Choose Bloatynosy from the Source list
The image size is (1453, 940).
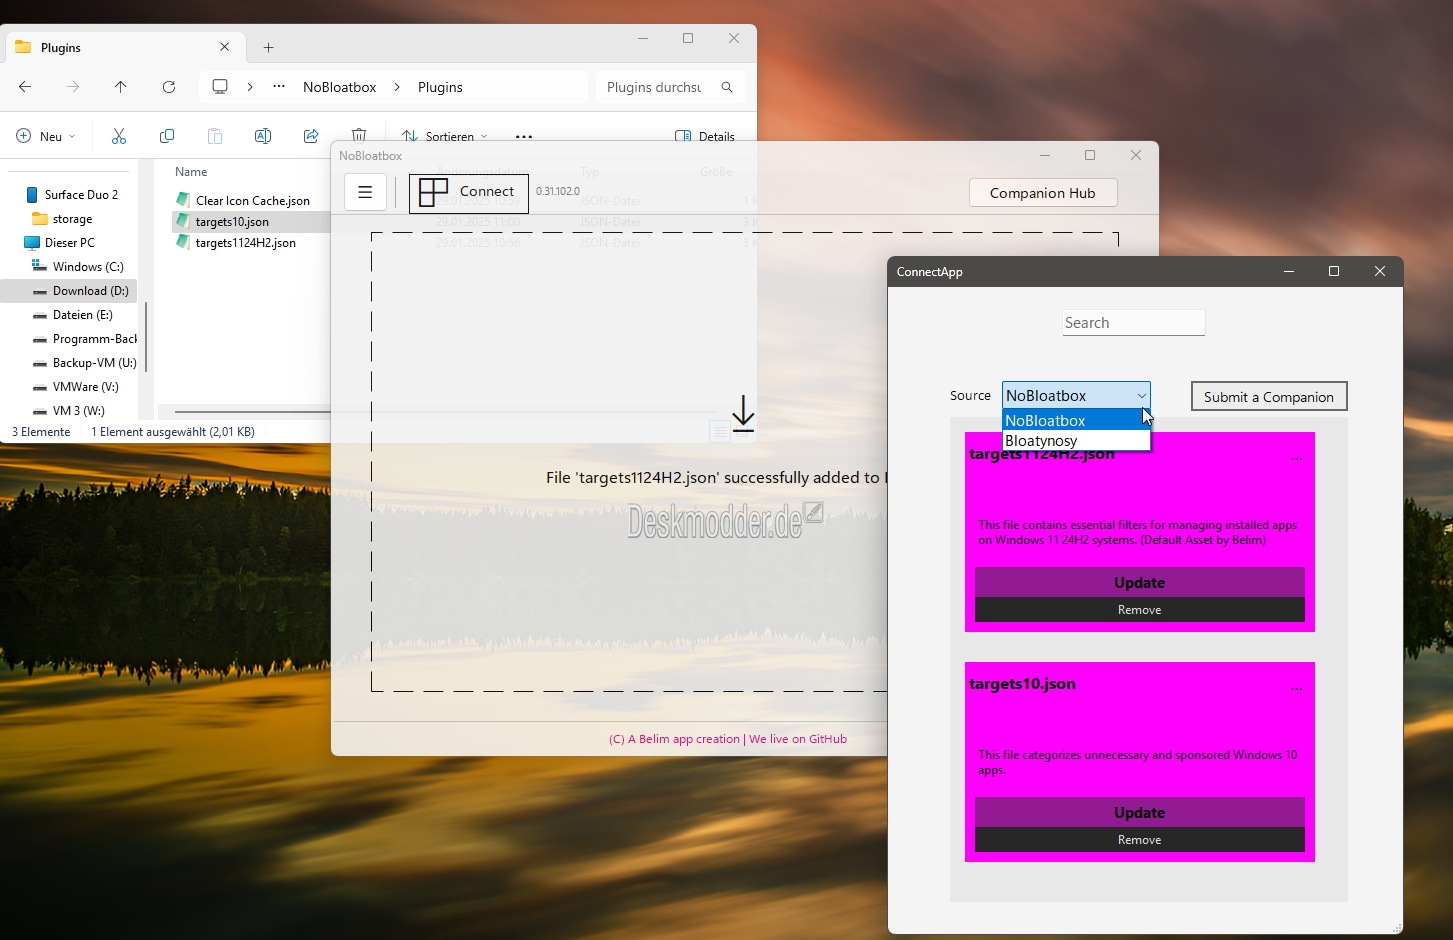pyautogui.click(x=1076, y=441)
